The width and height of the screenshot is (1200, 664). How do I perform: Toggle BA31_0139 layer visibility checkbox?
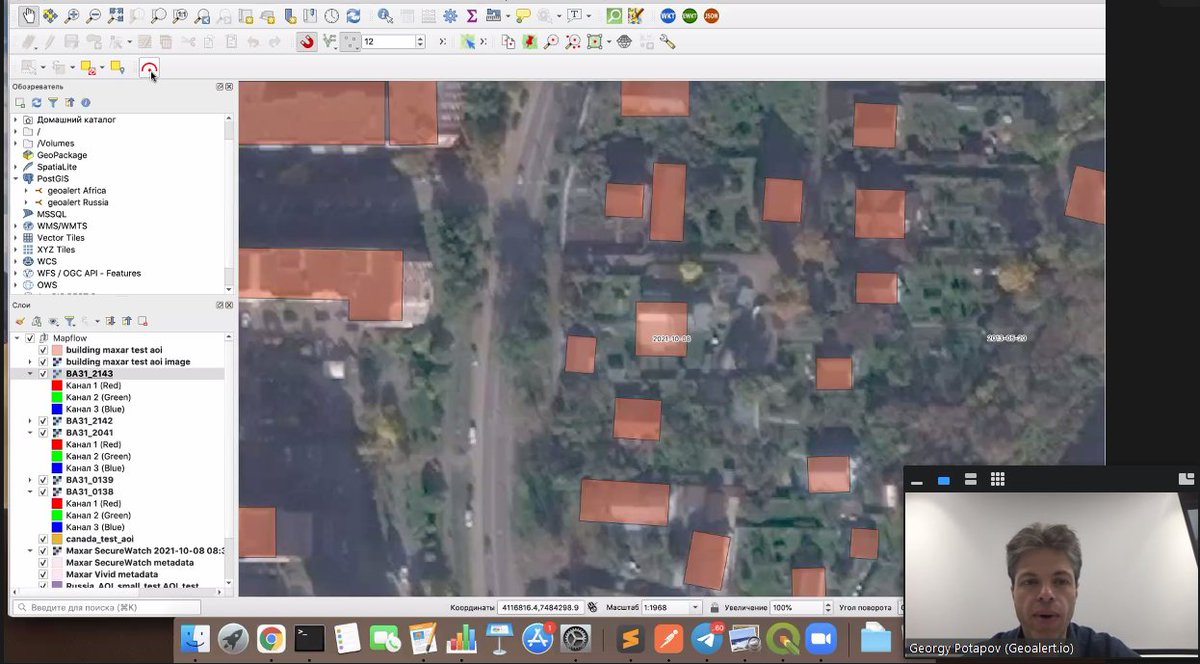coord(43,480)
